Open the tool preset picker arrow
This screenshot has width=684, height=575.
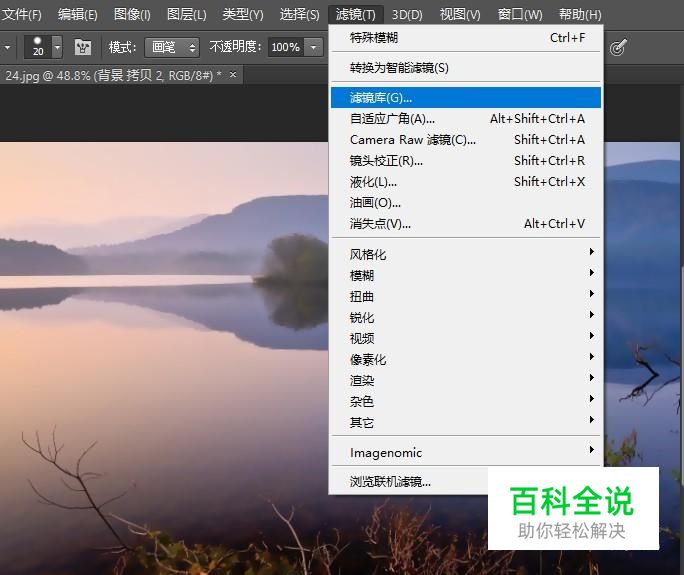click(x=7, y=47)
